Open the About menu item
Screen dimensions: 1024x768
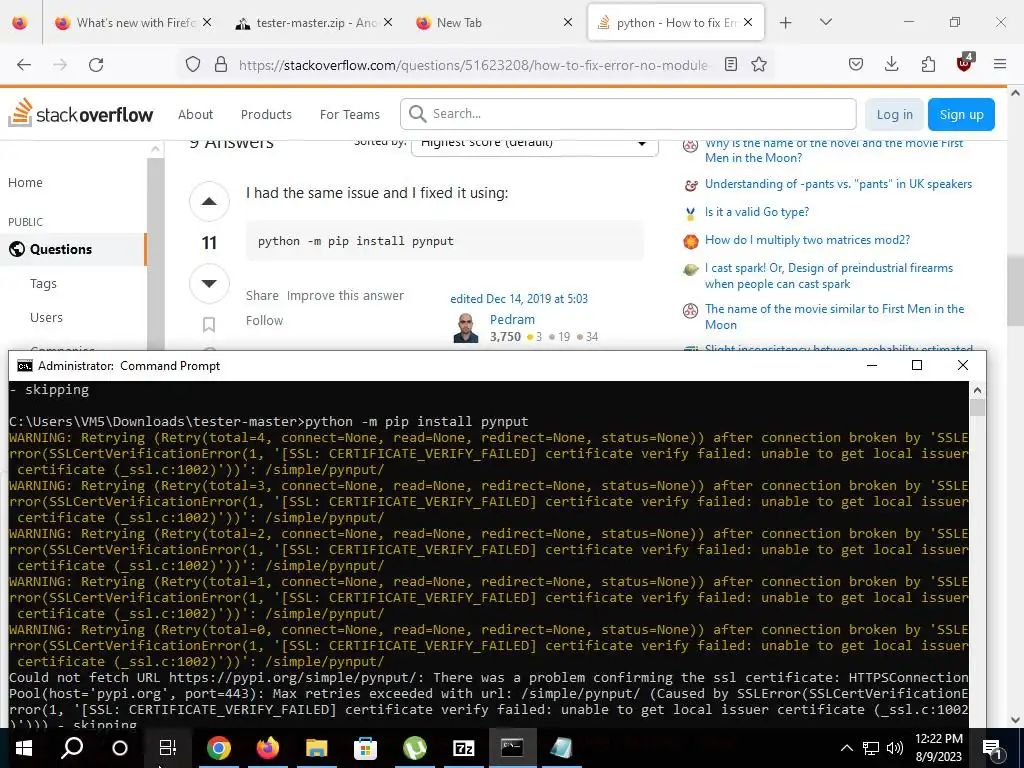click(195, 114)
